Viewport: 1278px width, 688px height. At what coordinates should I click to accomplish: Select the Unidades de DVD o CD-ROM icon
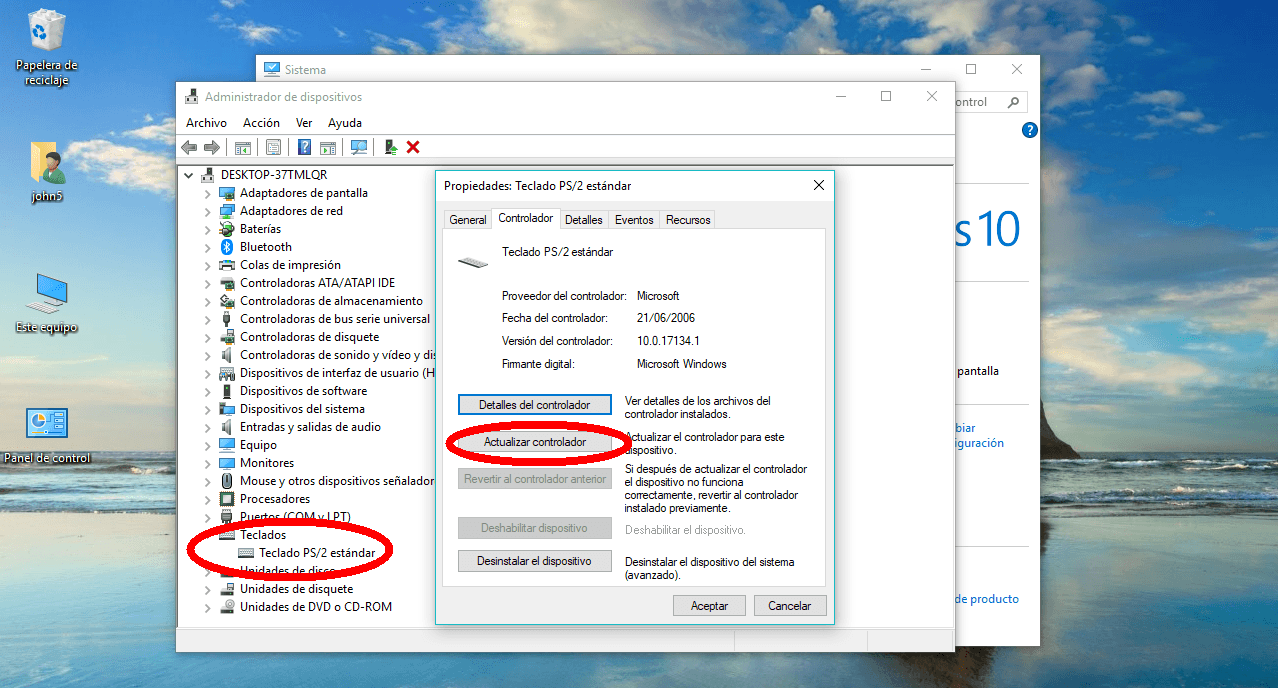[x=227, y=607]
